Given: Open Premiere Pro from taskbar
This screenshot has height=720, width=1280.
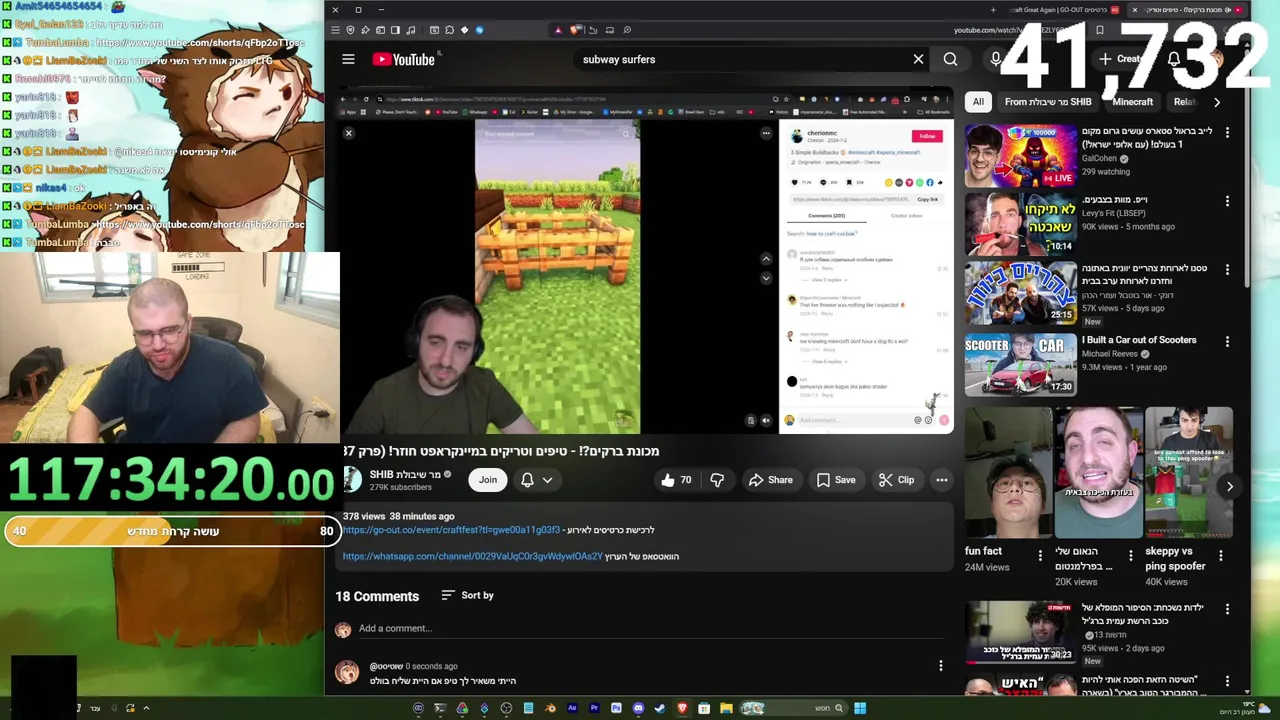Looking at the screenshot, I should point(594,708).
